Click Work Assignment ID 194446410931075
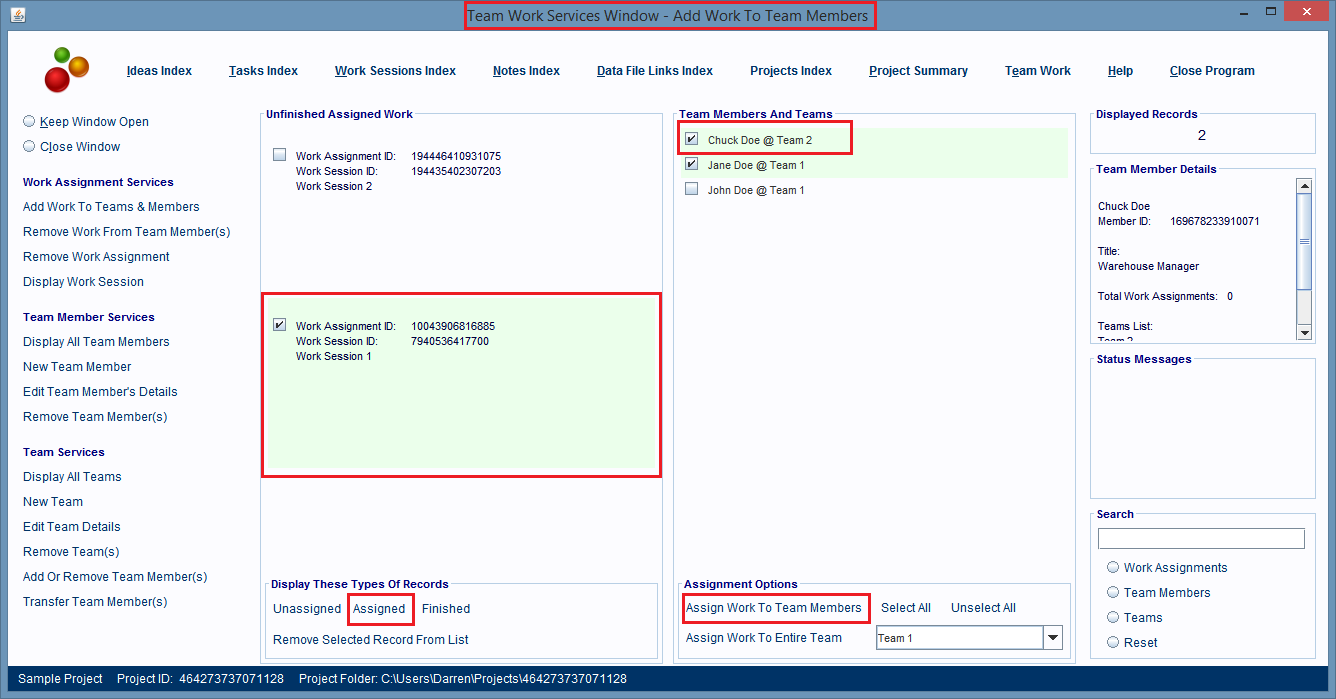Screen dimensions: 1336x699 [456, 157]
